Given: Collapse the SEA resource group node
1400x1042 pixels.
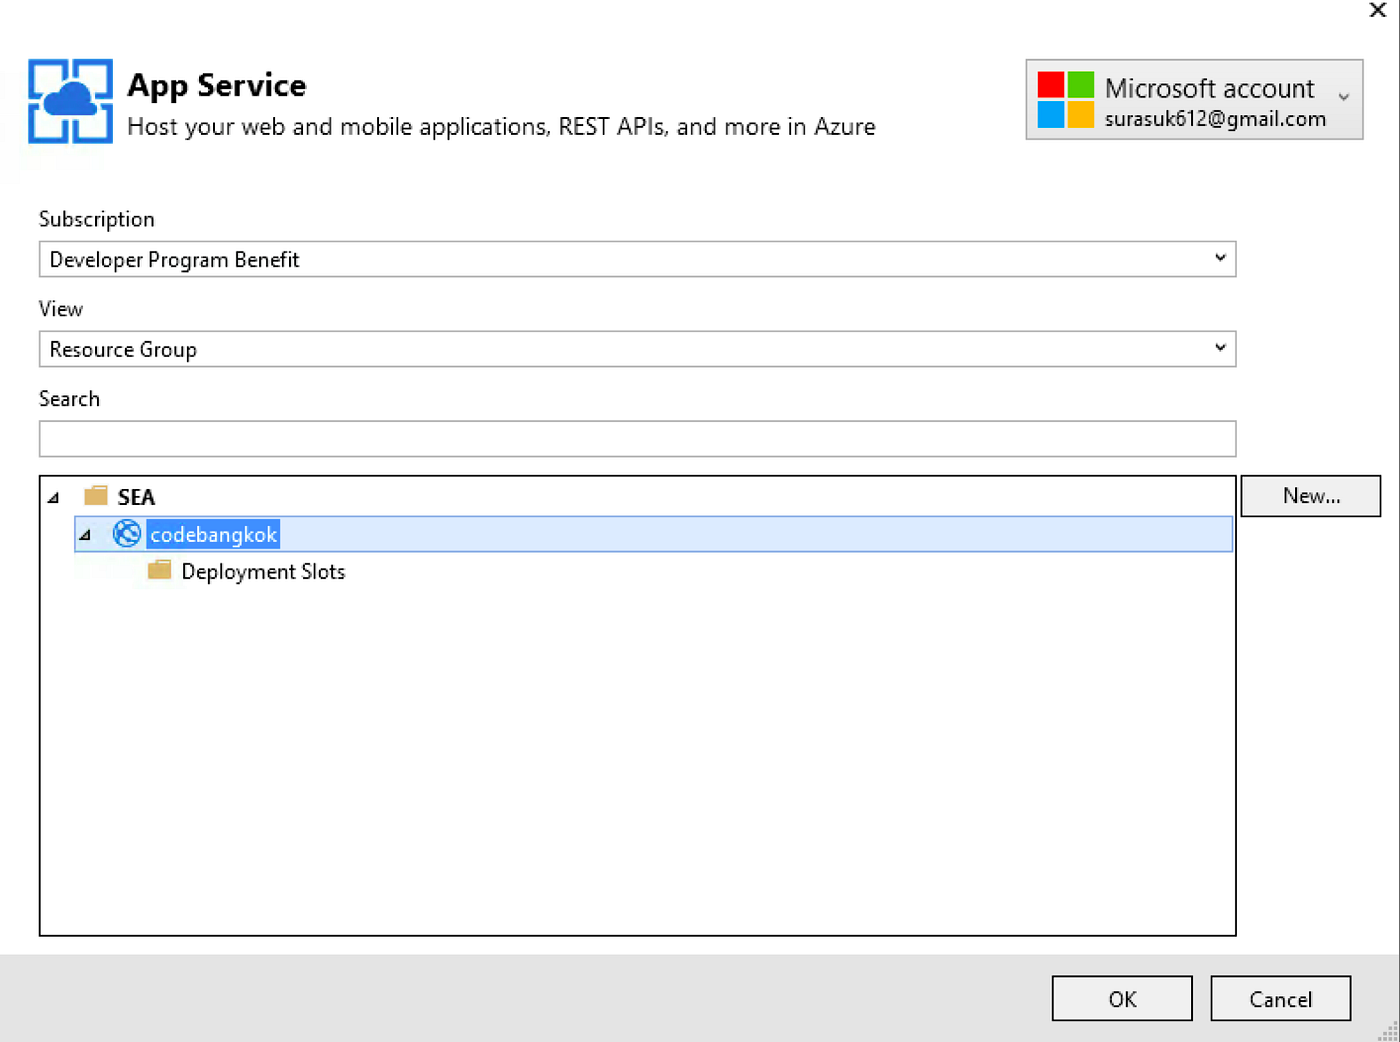Looking at the screenshot, I should pos(53,496).
